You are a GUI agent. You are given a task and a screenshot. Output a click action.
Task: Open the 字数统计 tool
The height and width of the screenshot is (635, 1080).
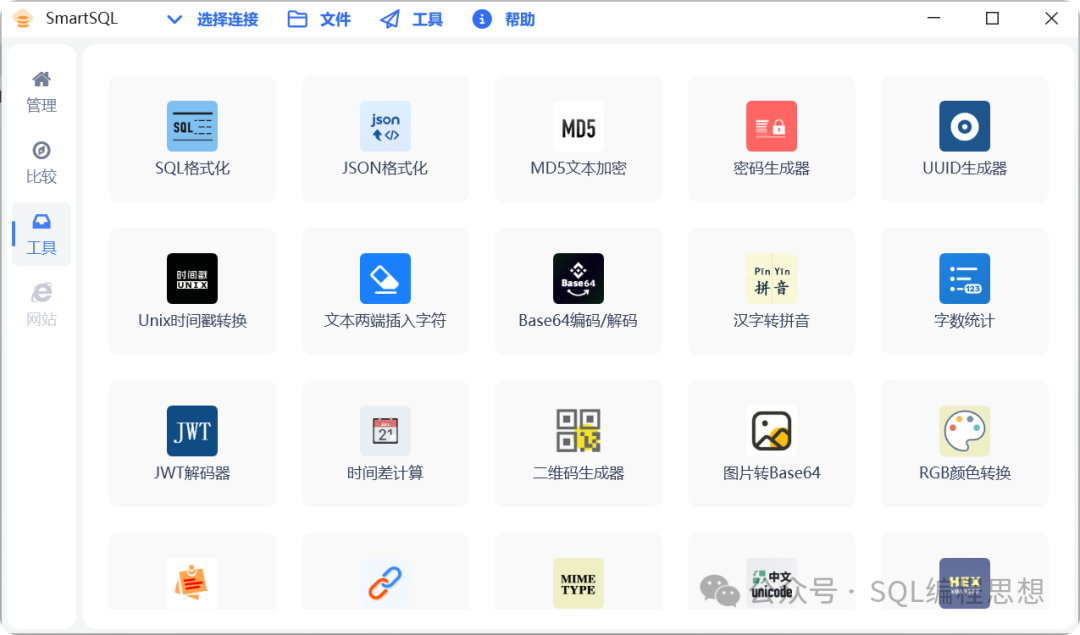click(964, 279)
